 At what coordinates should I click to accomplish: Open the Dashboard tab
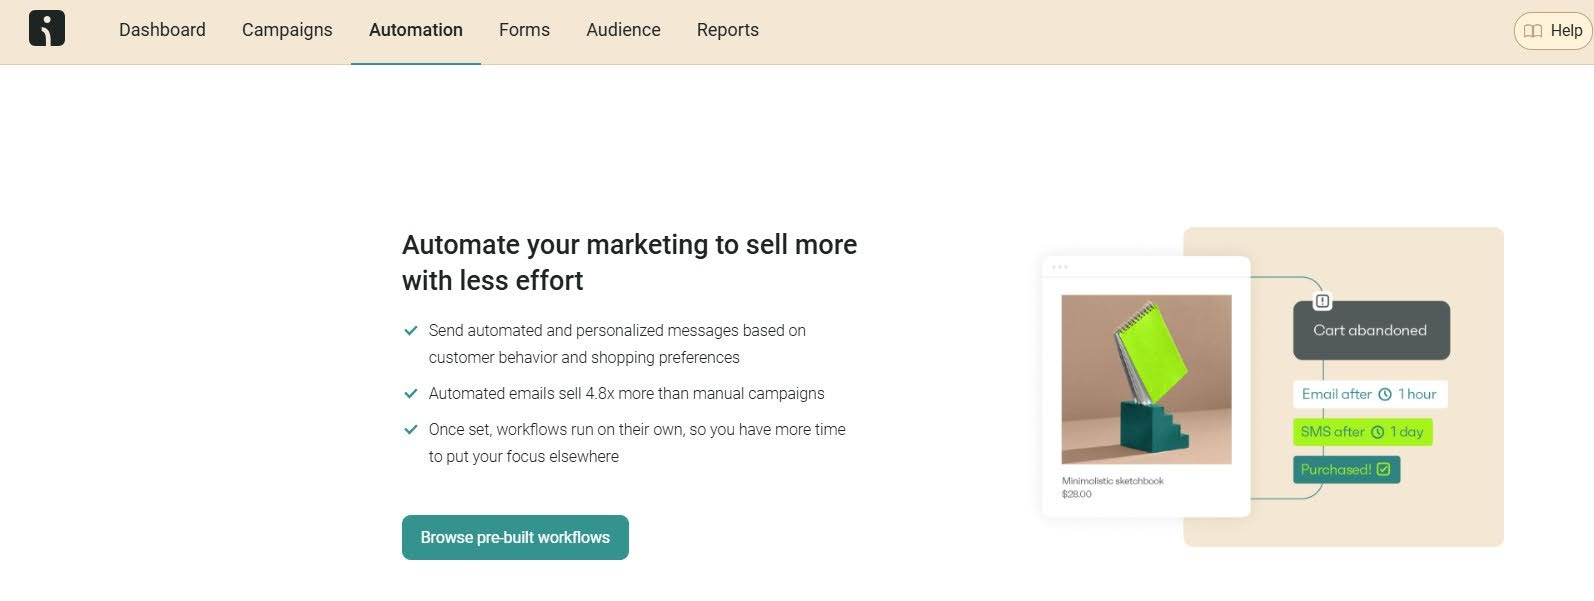pos(162,30)
